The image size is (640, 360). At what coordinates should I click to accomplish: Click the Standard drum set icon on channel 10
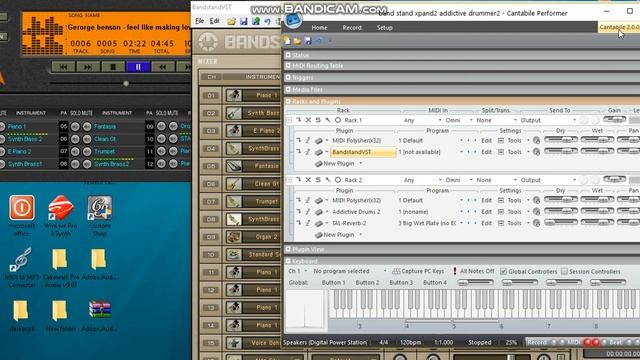(234, 255)
